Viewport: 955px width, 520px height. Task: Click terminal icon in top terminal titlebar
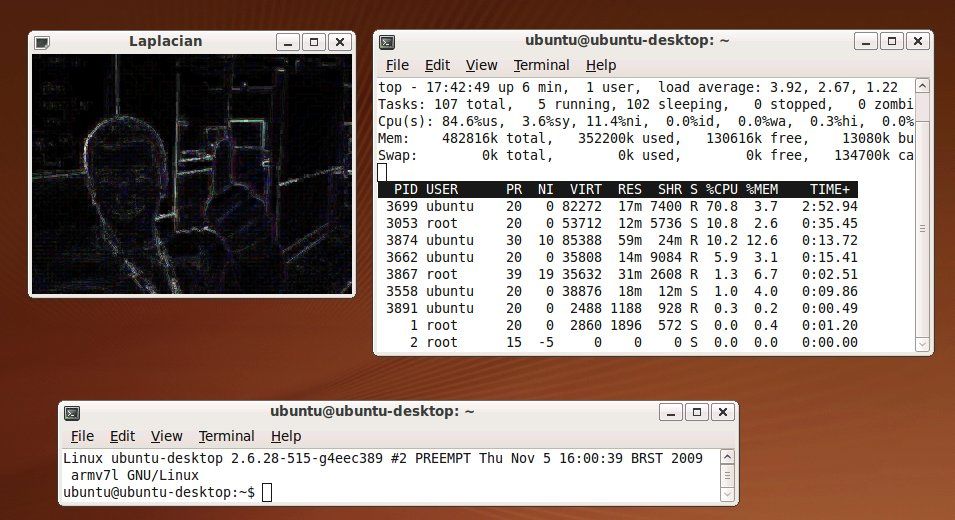pyautogui.click(x=387, y=42)
